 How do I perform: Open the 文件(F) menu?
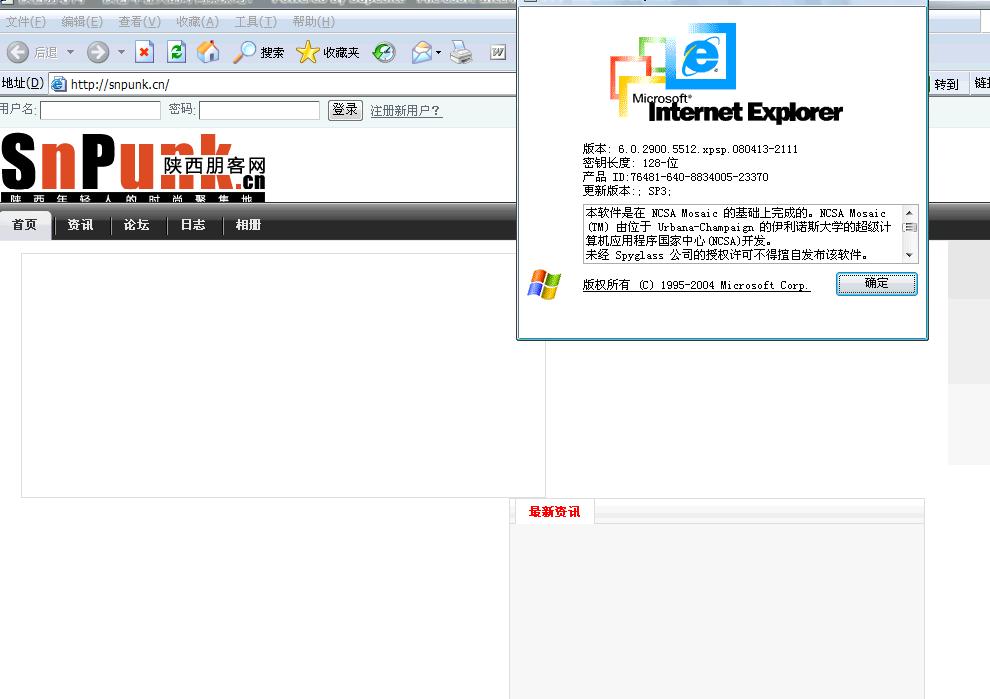pyautogui.click(x=25, y=21)
